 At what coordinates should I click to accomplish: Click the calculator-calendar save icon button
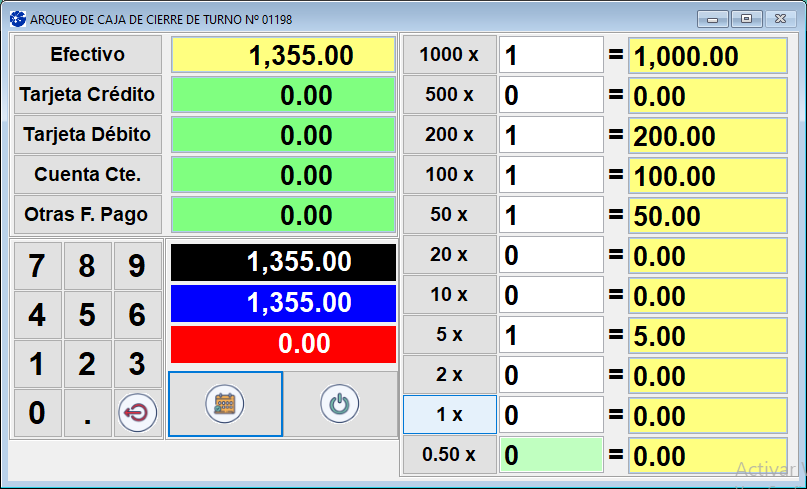coord(225,404)
